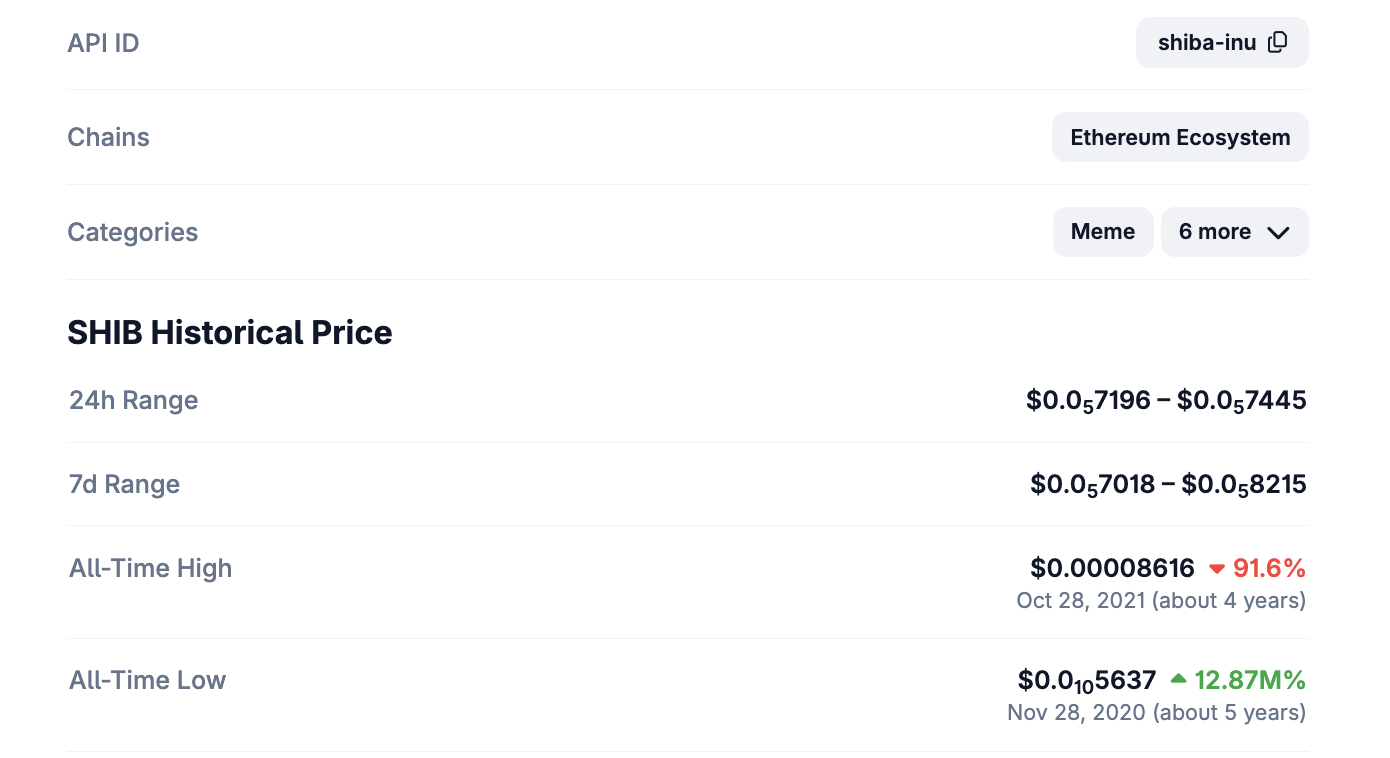The height and width of the screenshot is (758, 1390).
Task: Click the chevron icon in the 6 more button
Action: (1278, 233)
